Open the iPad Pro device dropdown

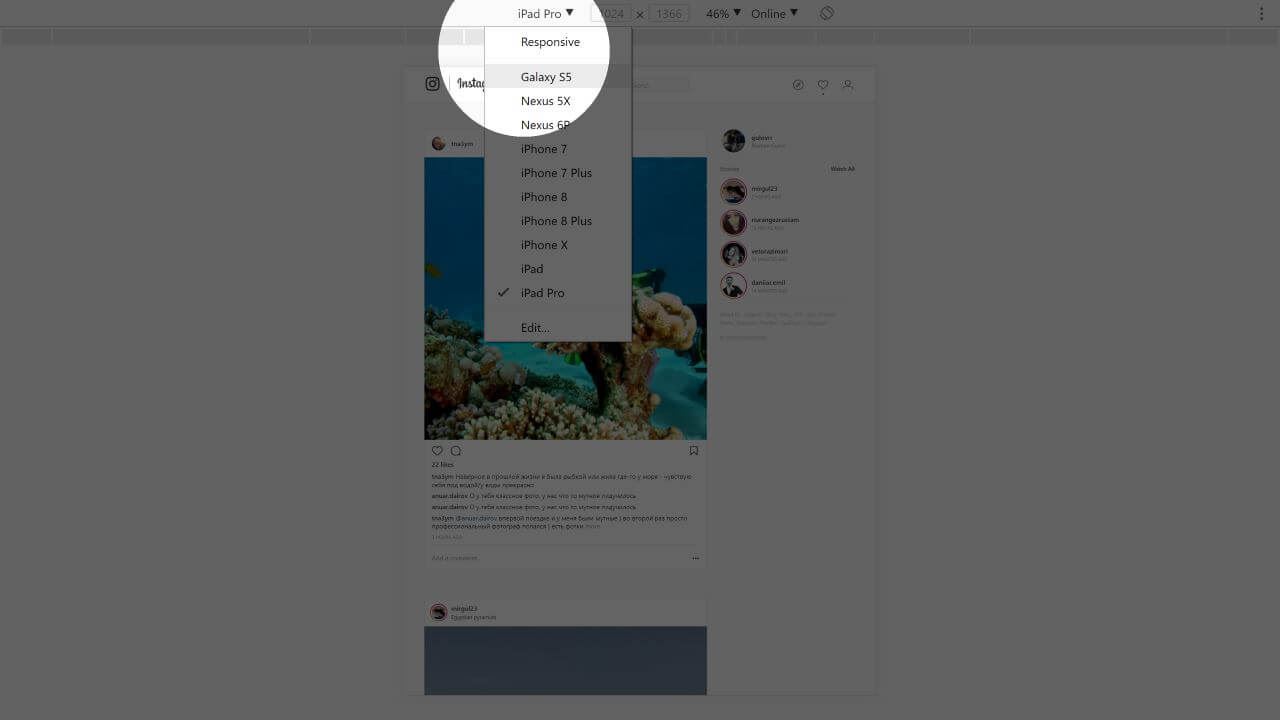point(545,13)
